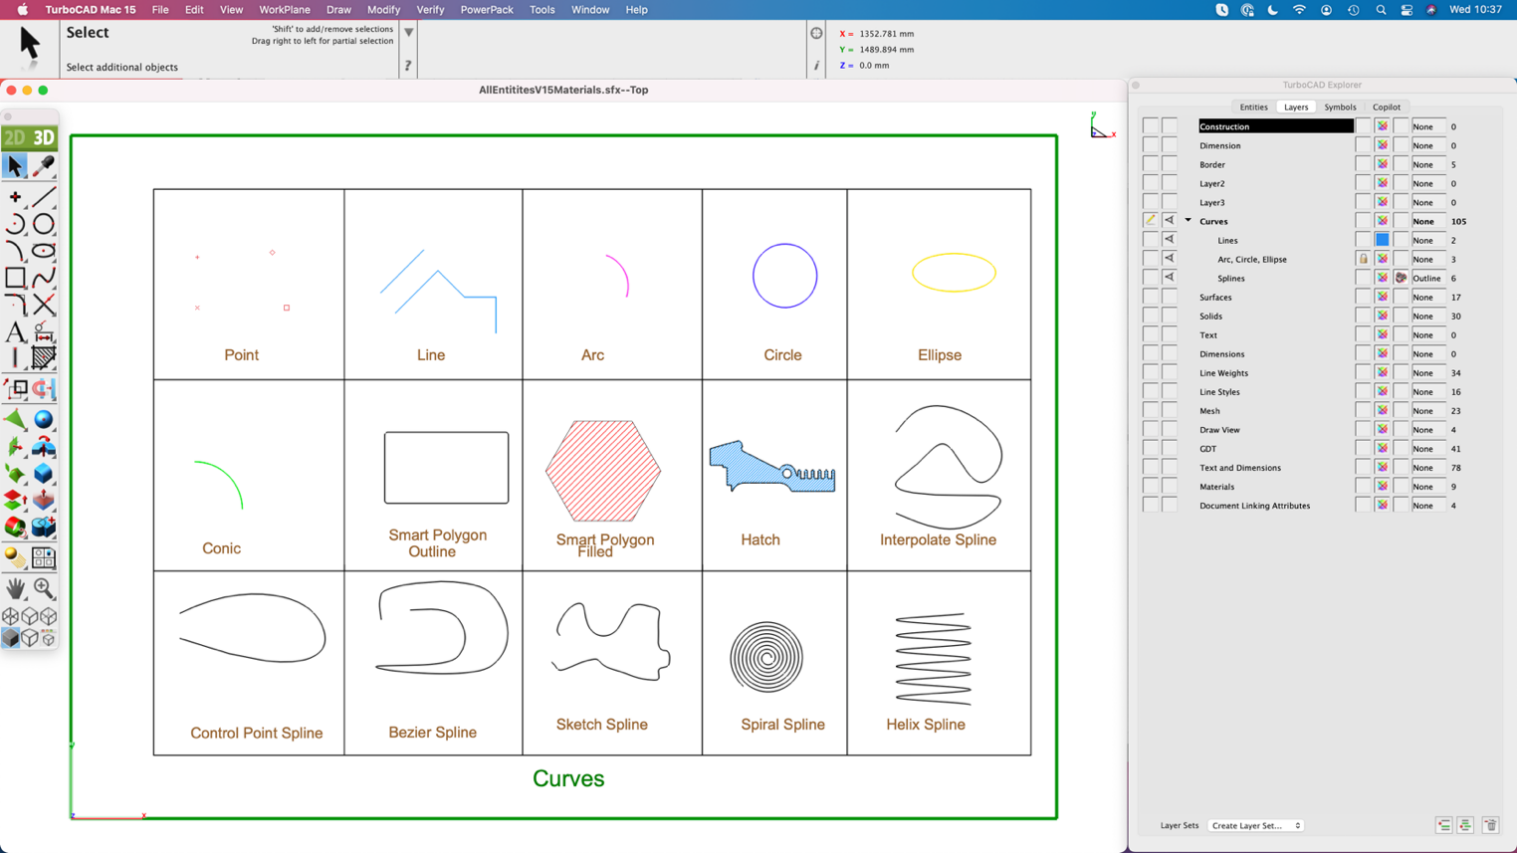Open the transform move tool
Viewport: 1517px width, 853px height.
(x=15, y=389)
